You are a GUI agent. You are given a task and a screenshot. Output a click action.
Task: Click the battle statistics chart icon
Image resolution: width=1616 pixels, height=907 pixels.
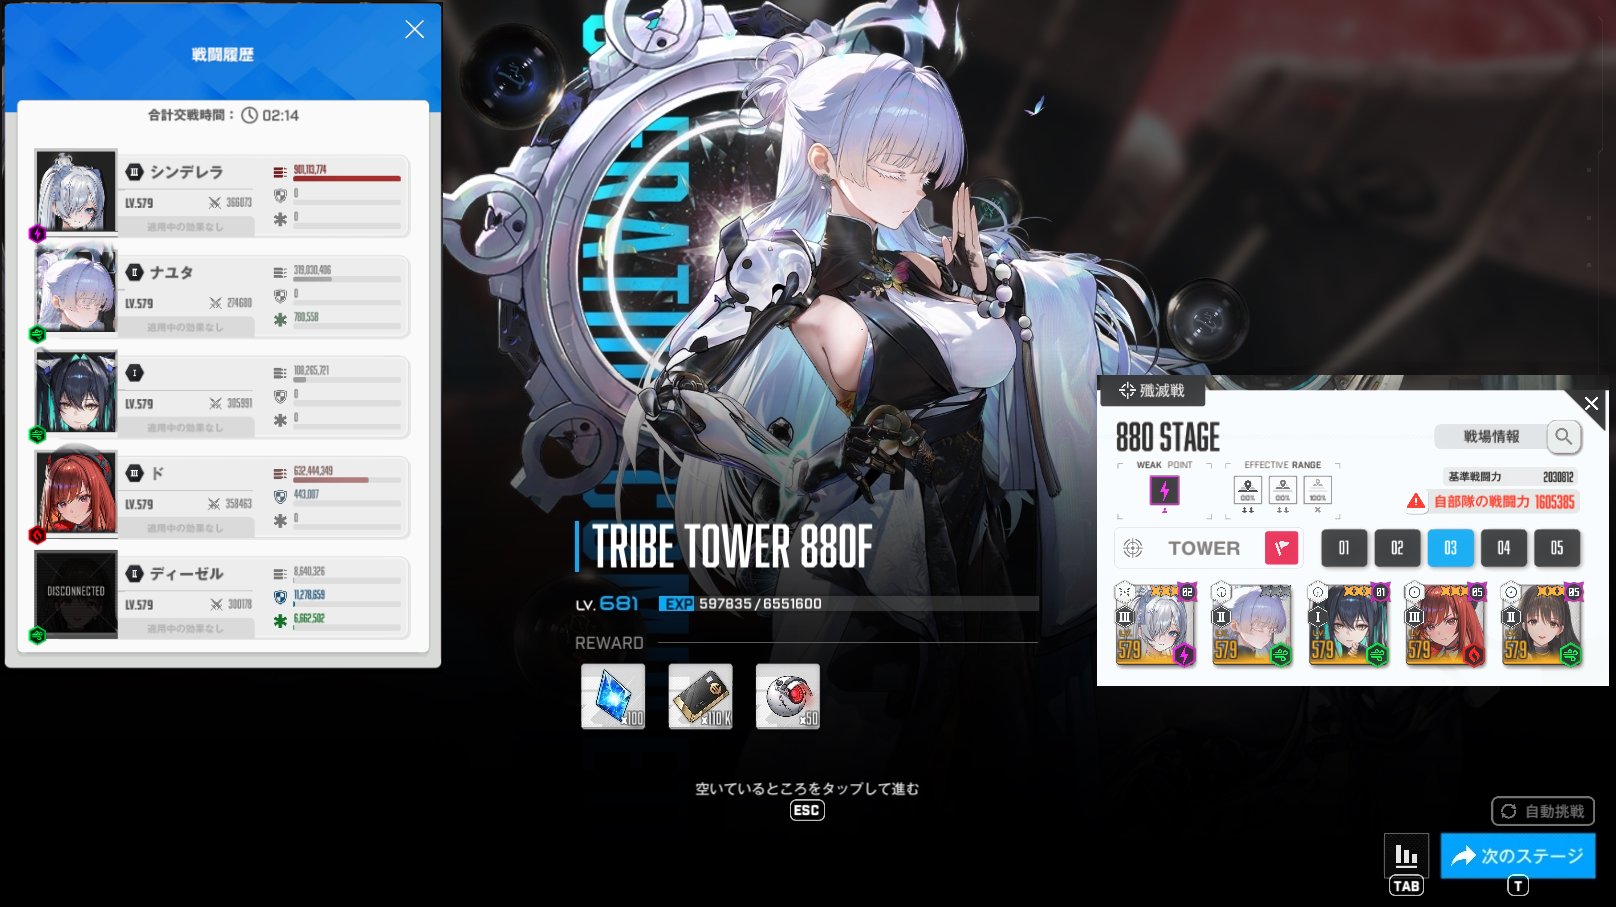point(1406,855)
